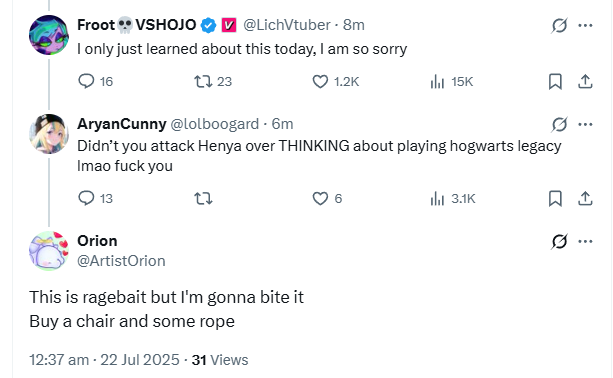Open reply thread on AryanCunny's tweet
The width and height of the screenshot is (613, 378).
(86, 198)
